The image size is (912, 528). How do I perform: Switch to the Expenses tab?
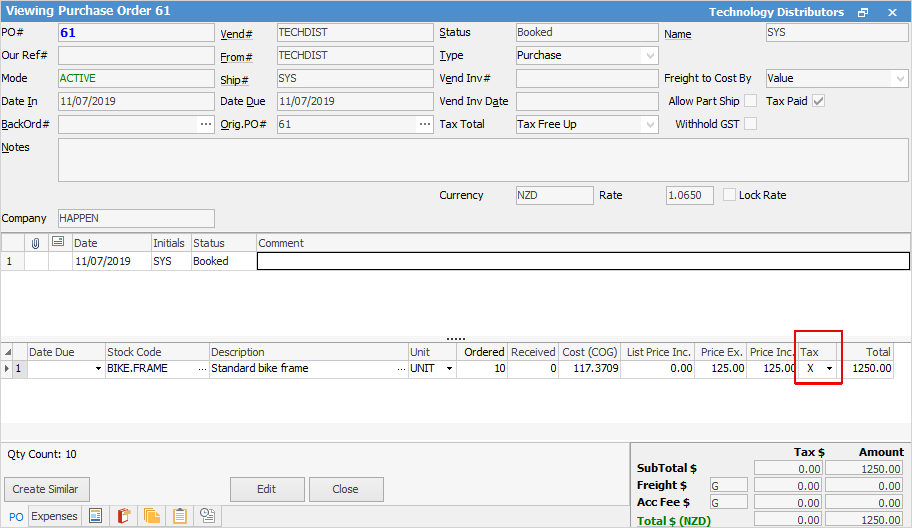point(54,516)
